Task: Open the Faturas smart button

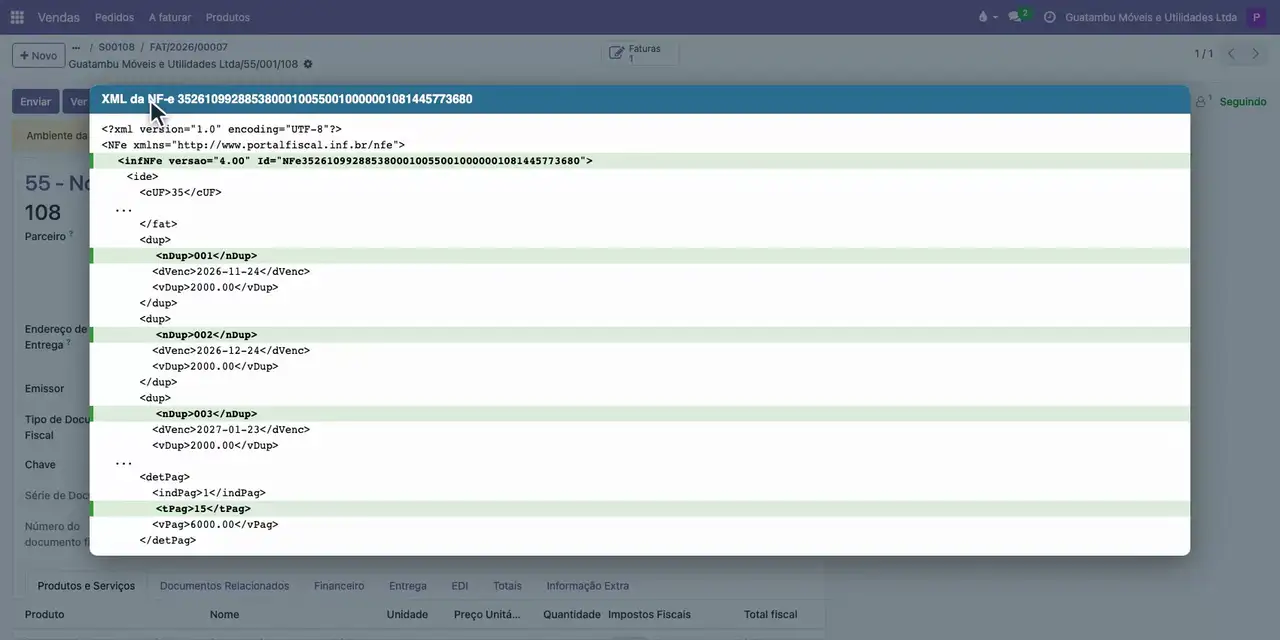Action: (x=640, y=54)
